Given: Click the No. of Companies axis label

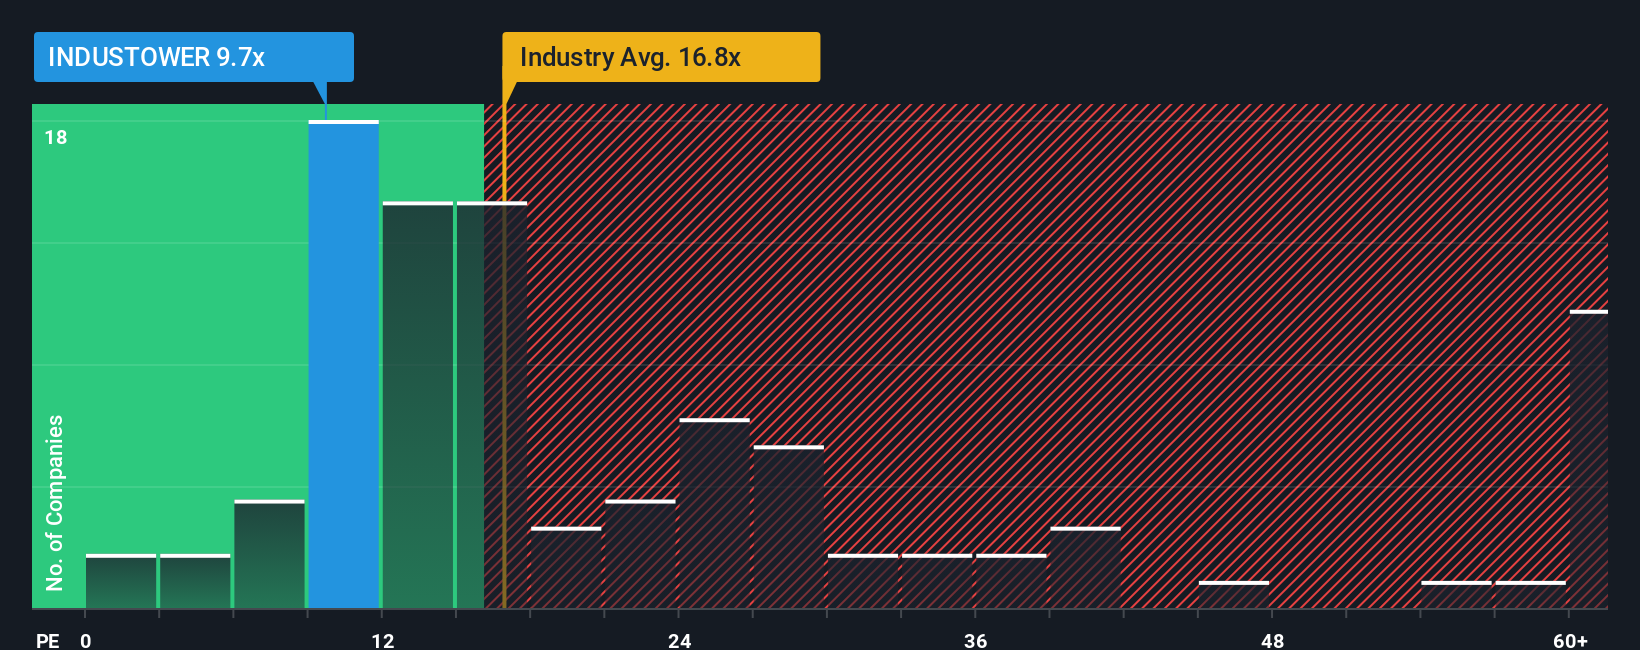Looking at the screenshot, I should coord(55,502).
